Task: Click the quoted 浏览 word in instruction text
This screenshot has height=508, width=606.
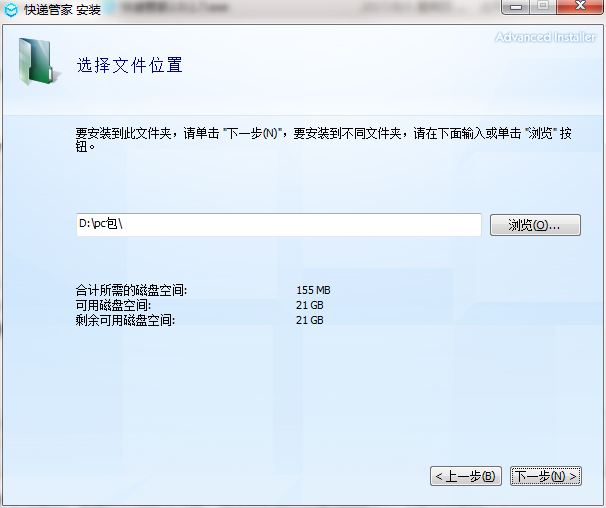Action: click(x=540, y=132)
